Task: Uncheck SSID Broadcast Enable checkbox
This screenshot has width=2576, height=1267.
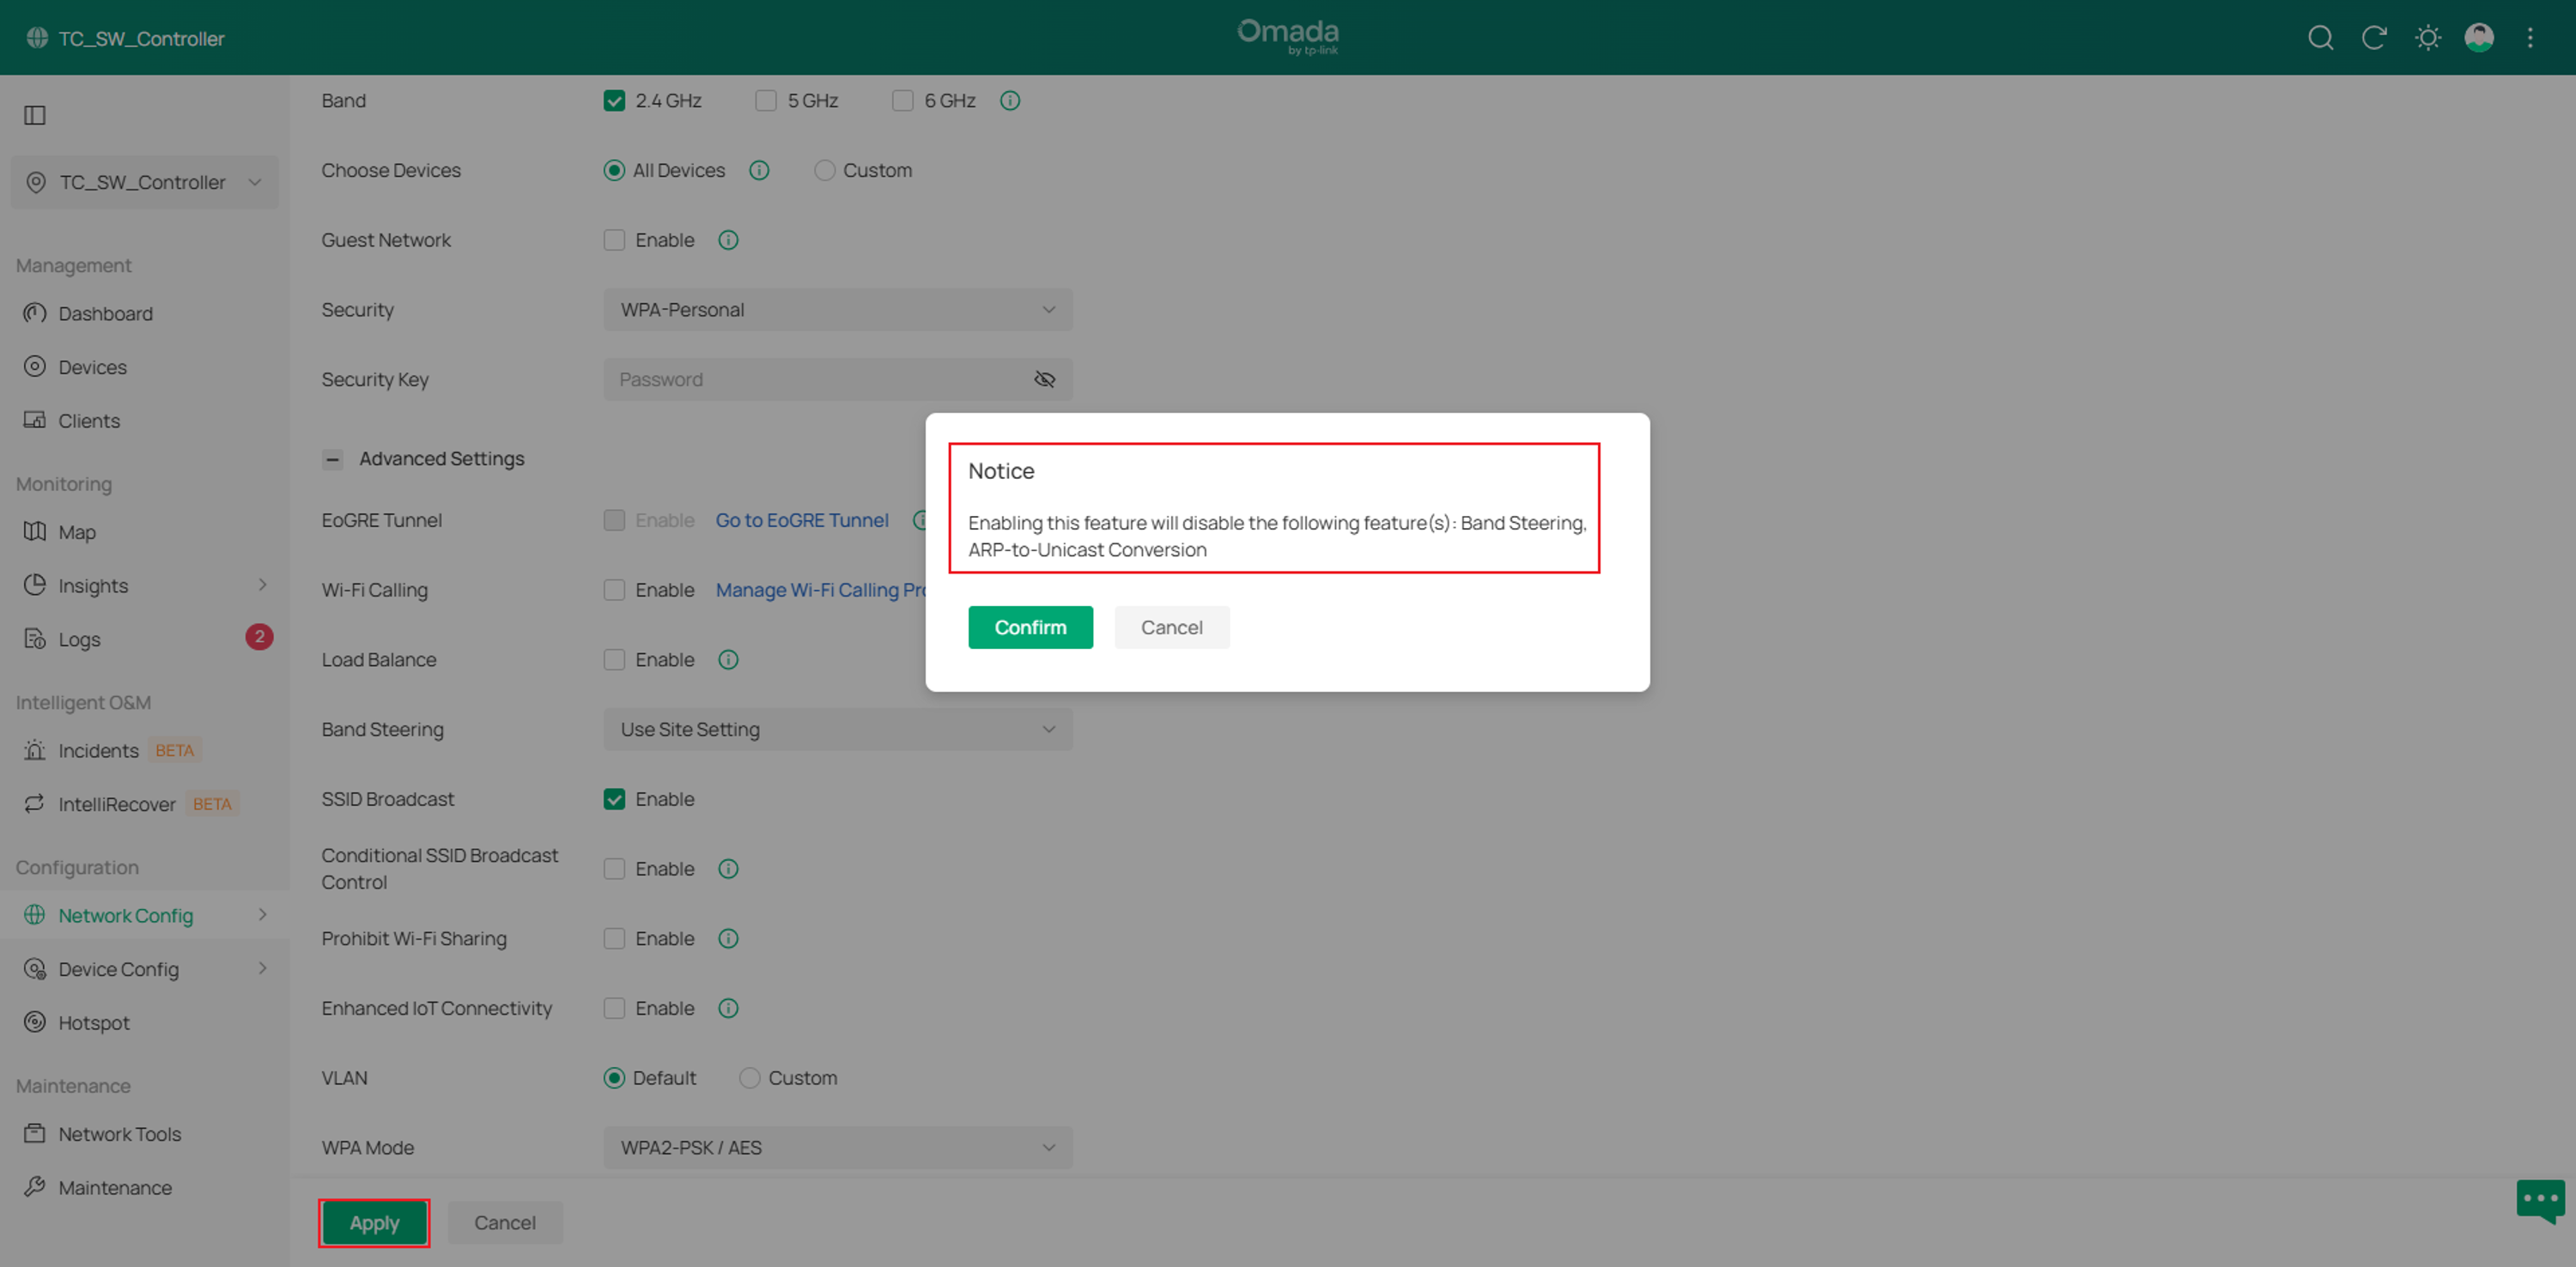Action: click(x=614, y=799)
